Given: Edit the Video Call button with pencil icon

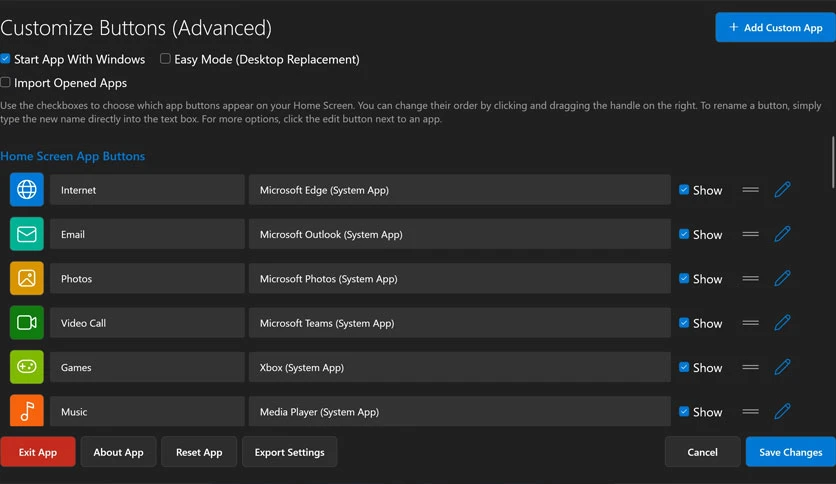Looking at the screenshot, I should click(x=782, y=322).
